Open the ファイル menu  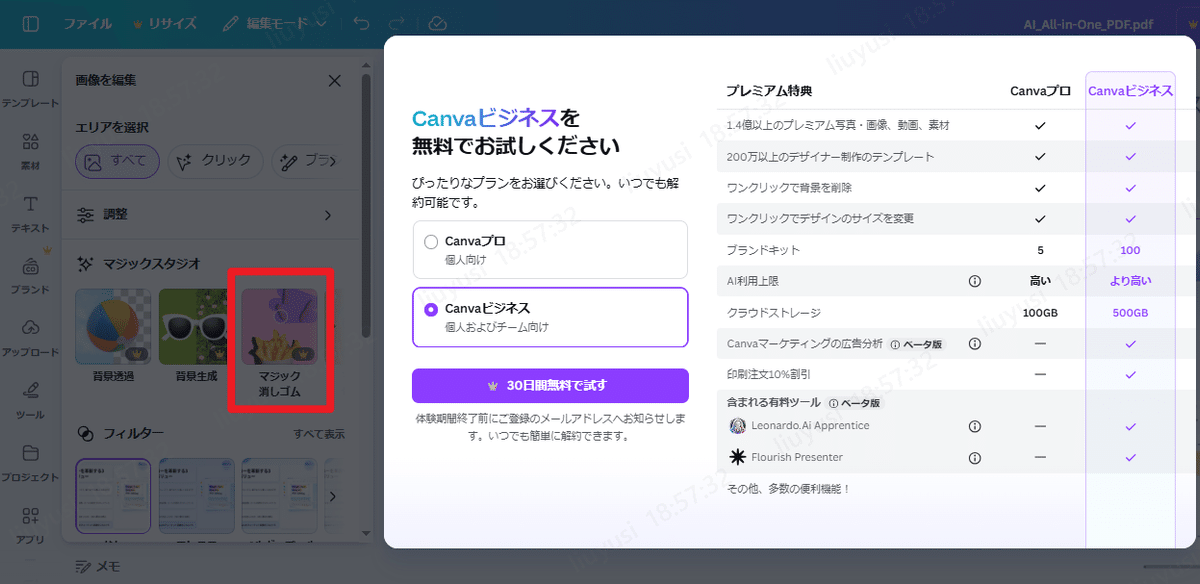tap(88, 22)
